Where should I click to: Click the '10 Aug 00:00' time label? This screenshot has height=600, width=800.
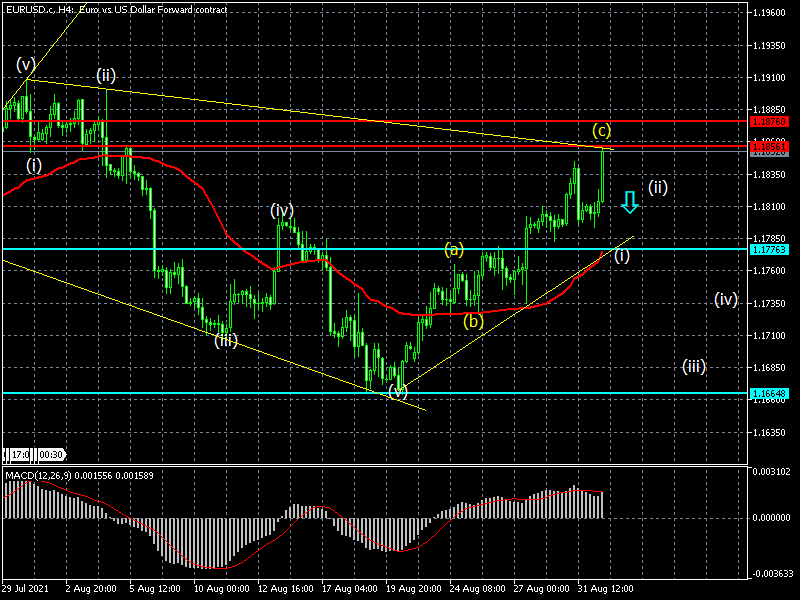click(221, 589)
